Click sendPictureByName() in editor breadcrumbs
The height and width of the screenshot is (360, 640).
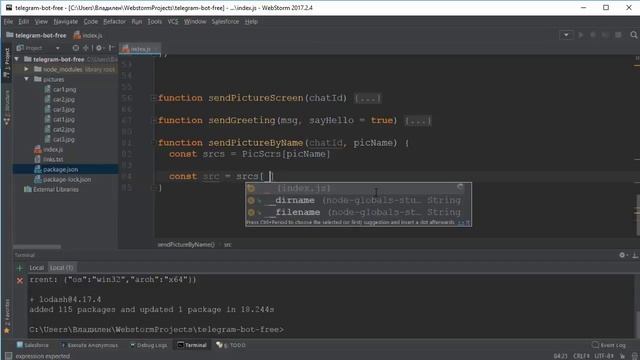[x=186, y=244]
